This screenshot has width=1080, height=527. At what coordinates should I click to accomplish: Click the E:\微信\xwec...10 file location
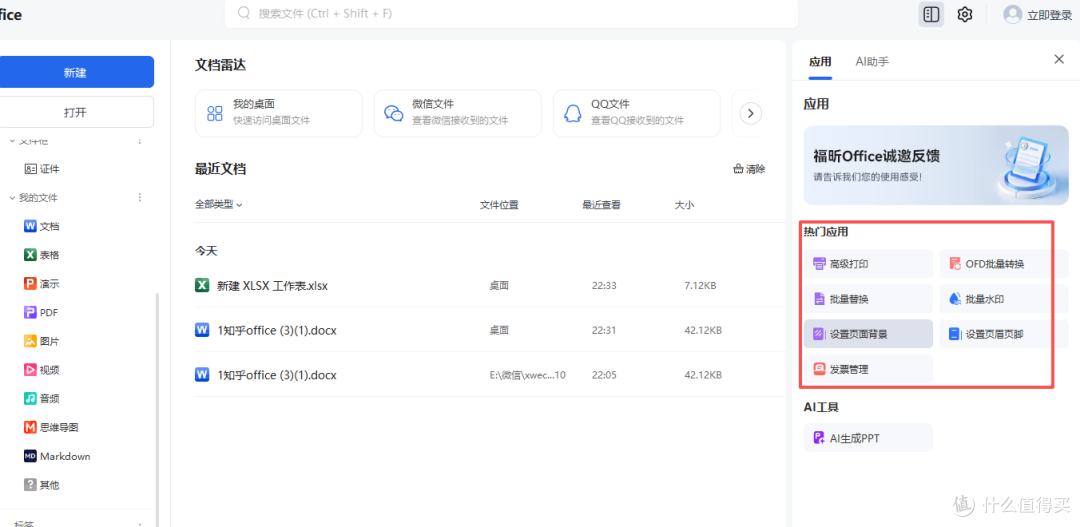point(528,375)
